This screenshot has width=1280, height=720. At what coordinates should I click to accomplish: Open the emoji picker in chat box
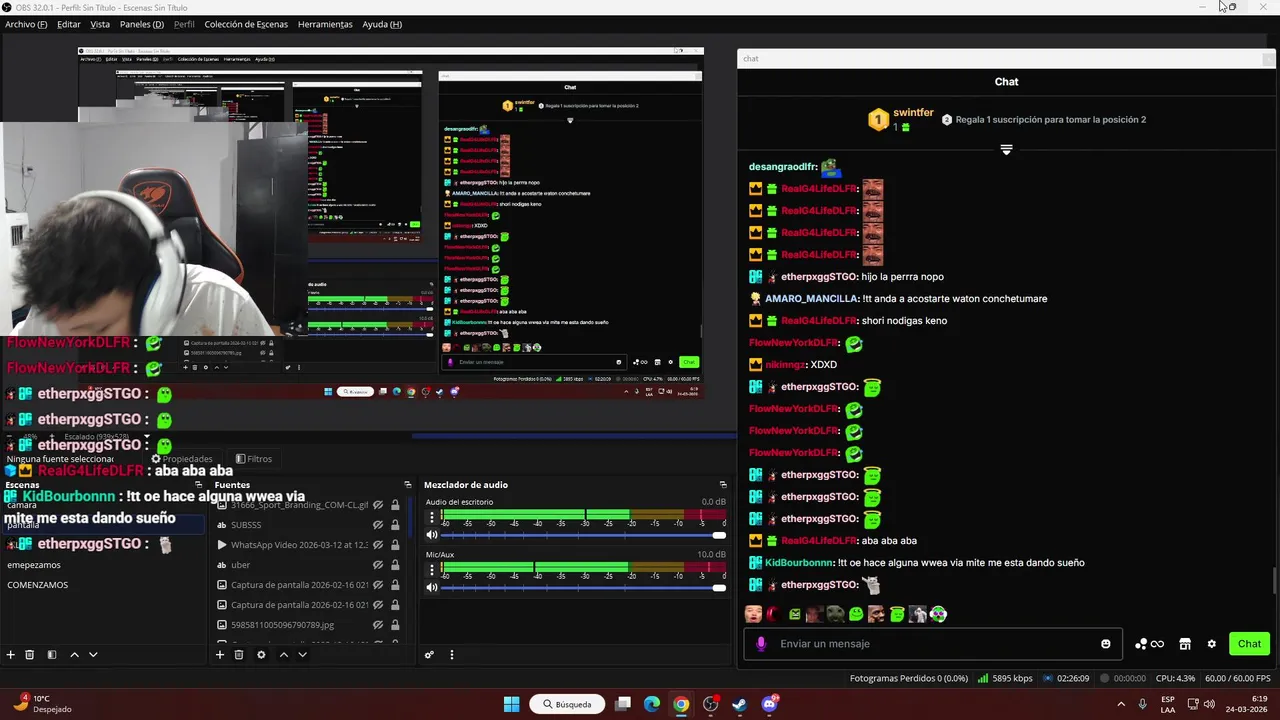pos(1105,644)
